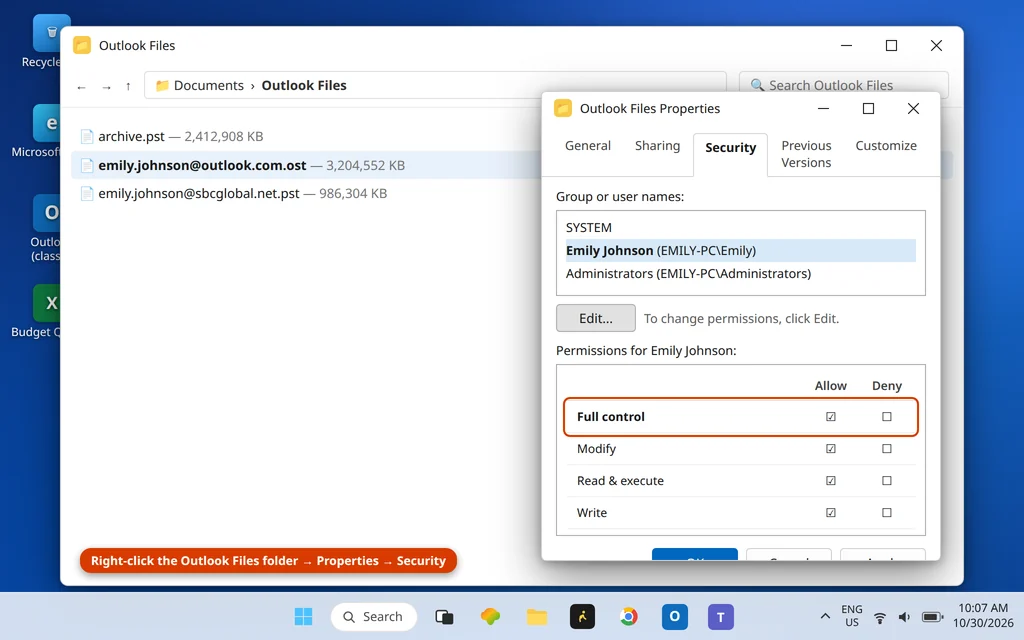Toggle the Deny checkbox for Full control

click(887, 417)
